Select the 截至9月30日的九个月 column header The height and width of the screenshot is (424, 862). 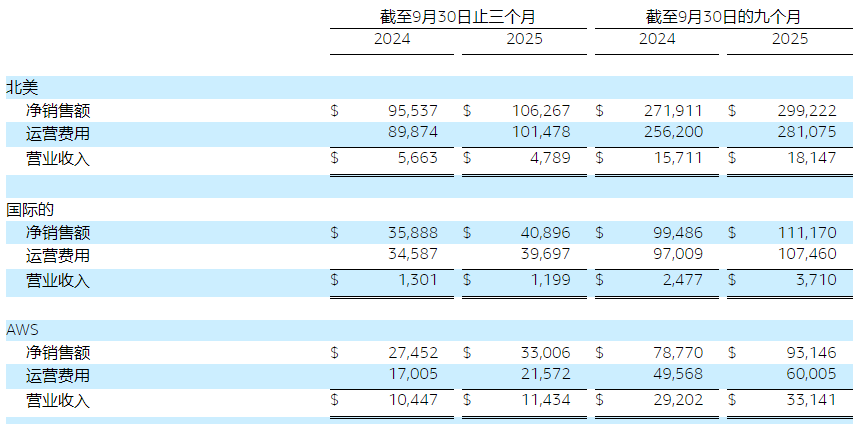coord(723,17)
